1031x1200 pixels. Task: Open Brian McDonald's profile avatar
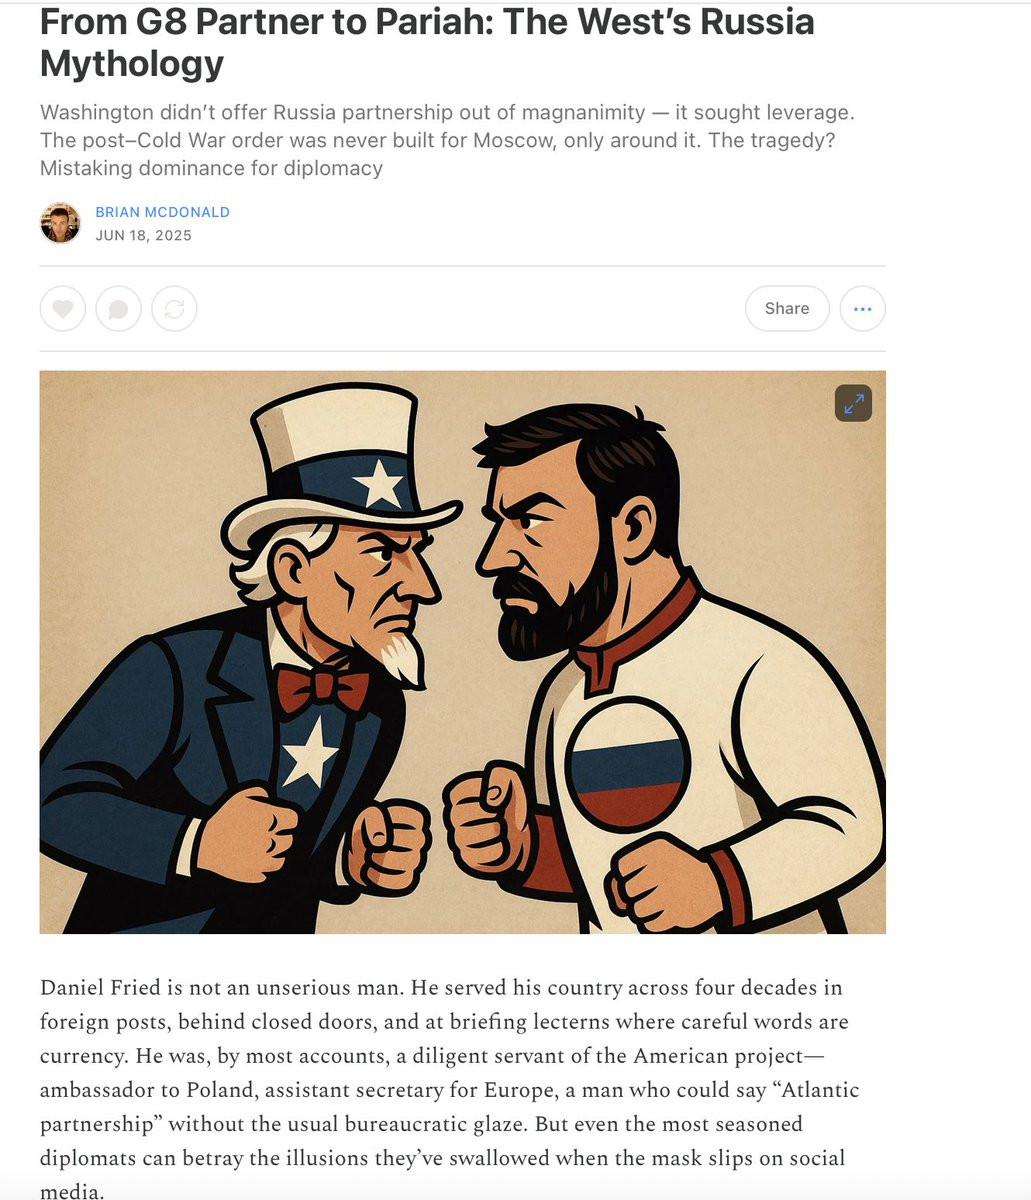pyautogui.click(x=60, y=223)
